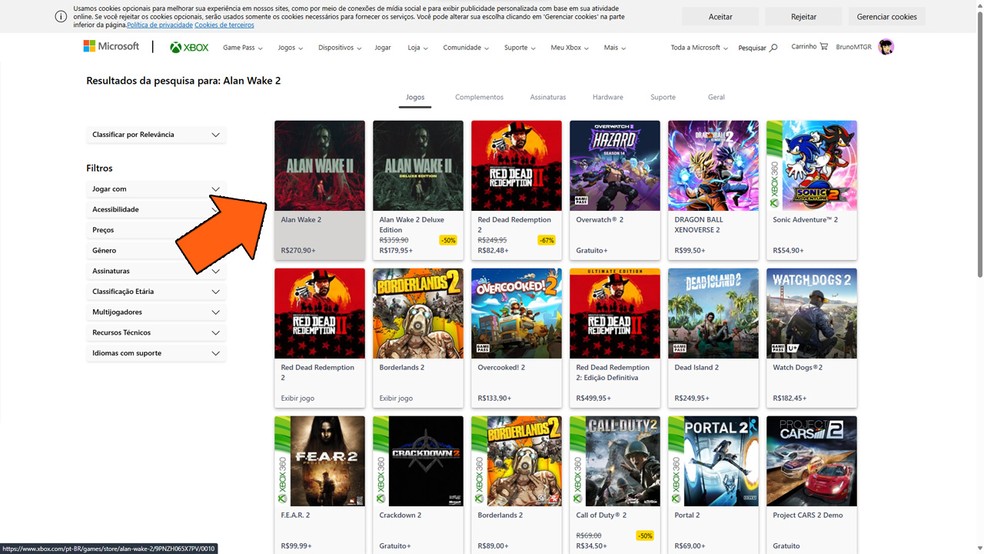Click the cookie info icon
Viewport: 984px width, 554px height.
coord(61,16)
